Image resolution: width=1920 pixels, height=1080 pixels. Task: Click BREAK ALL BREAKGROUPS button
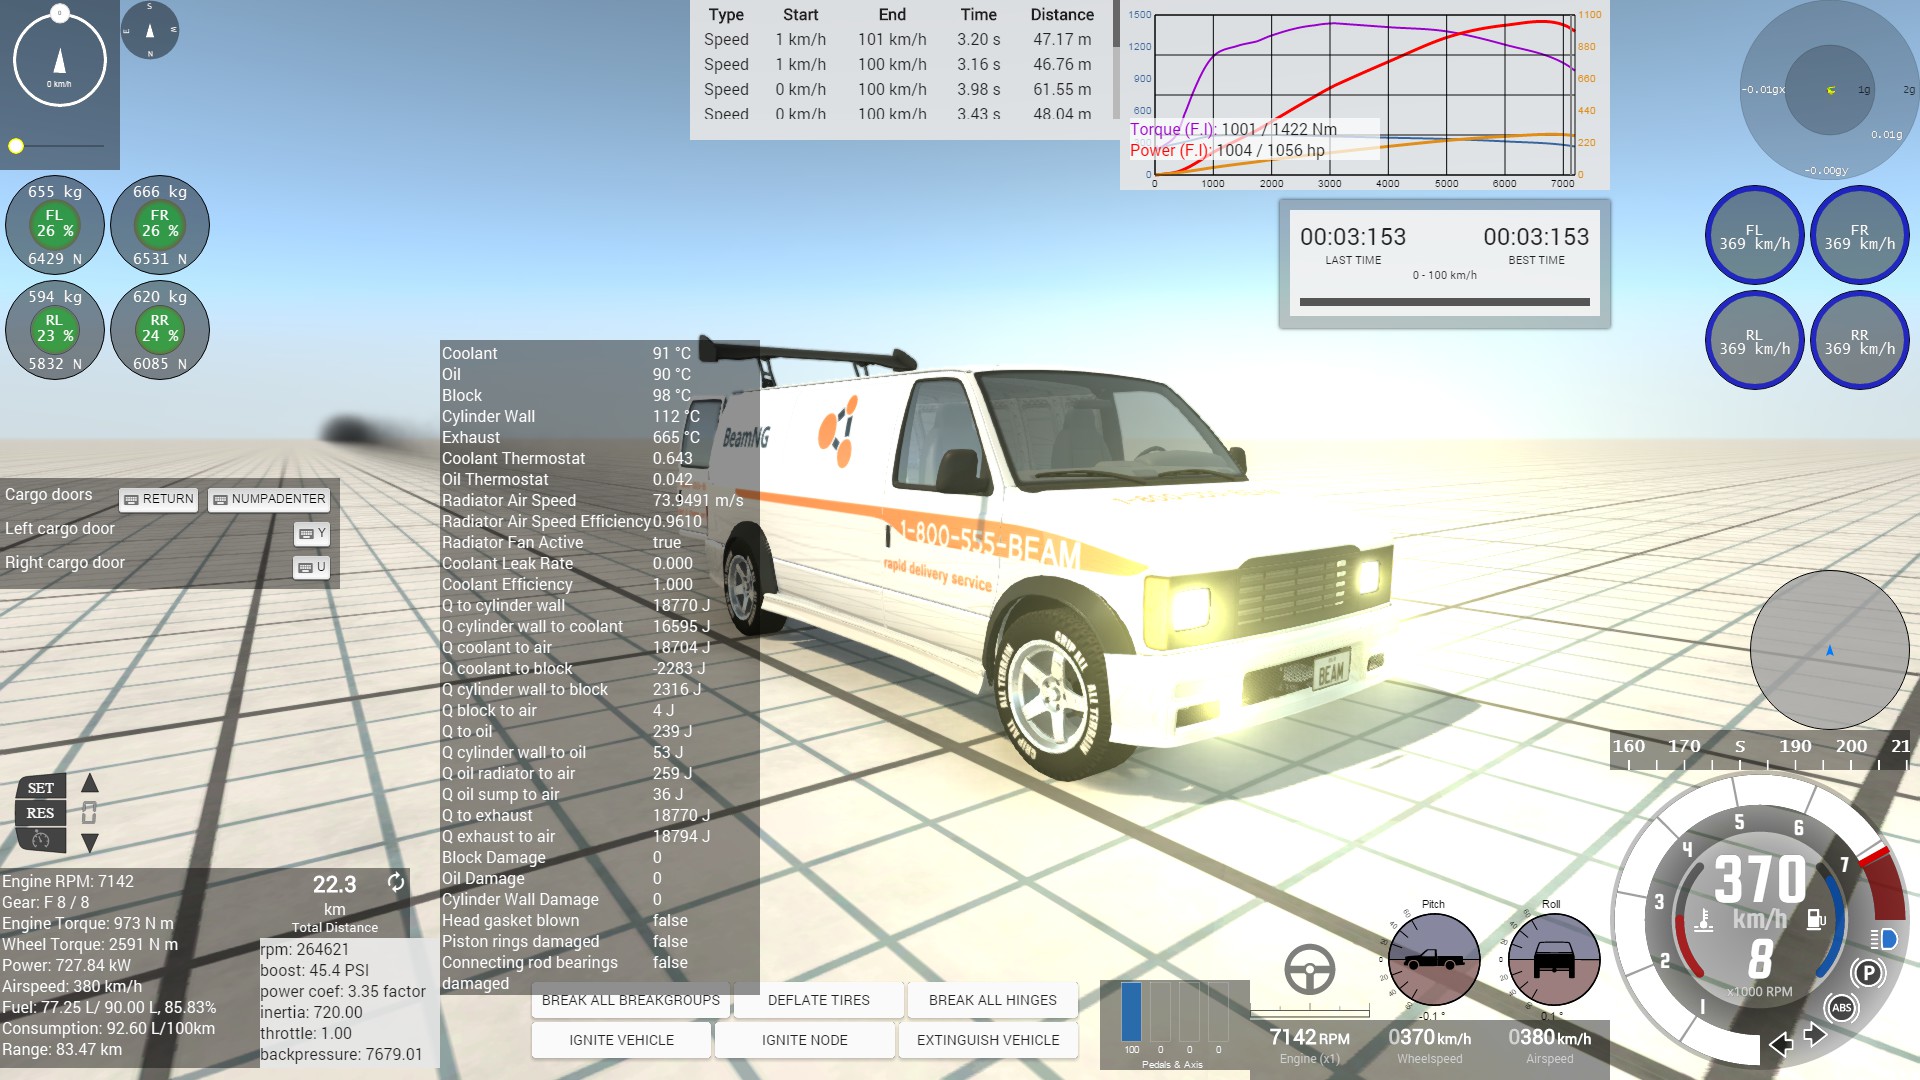631,1000
